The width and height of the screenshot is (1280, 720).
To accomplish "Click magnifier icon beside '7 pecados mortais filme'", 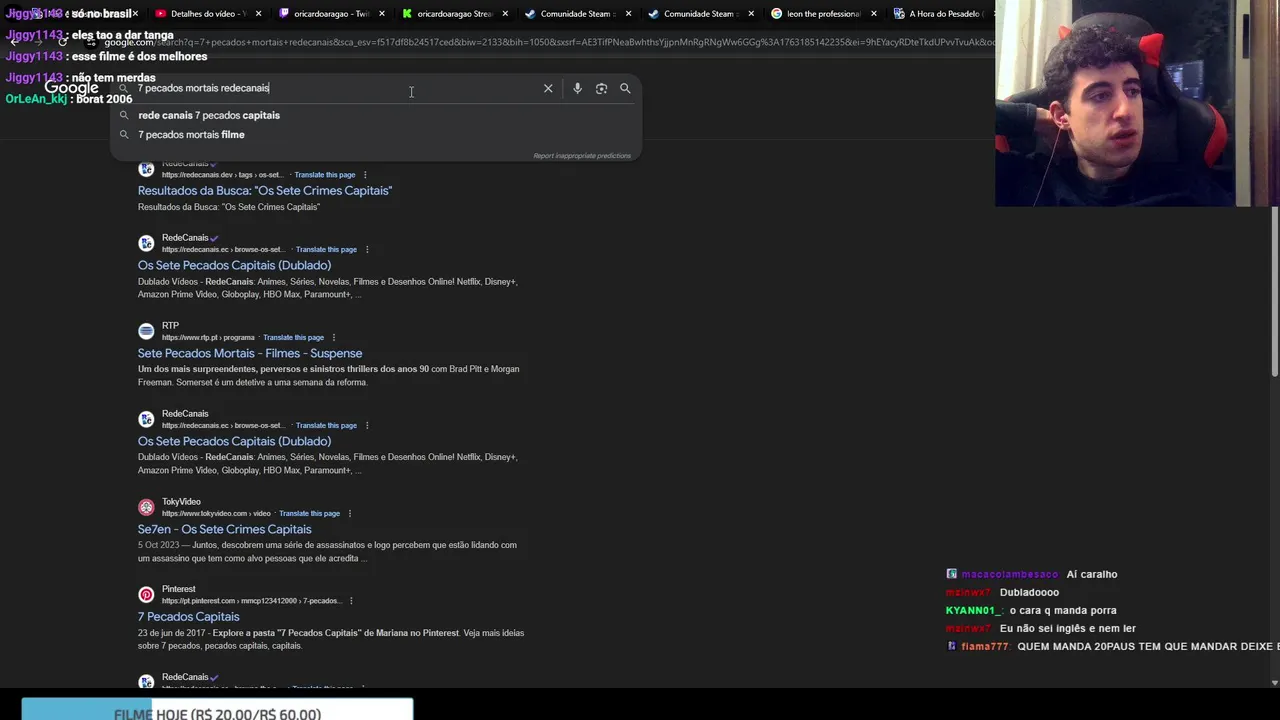I will point(124,134).
